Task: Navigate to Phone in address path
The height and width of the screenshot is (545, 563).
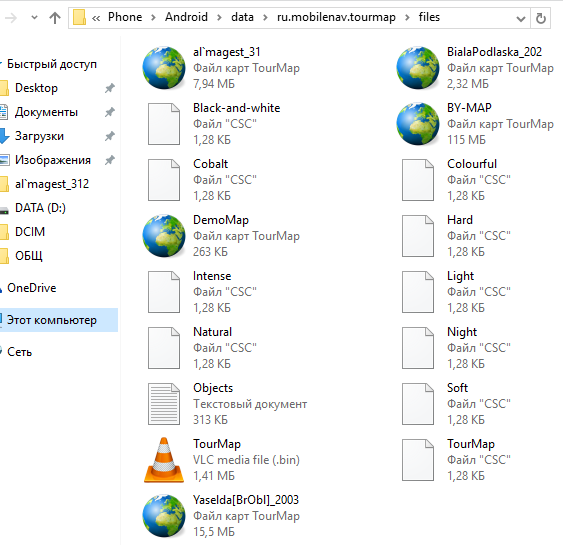Action: [125, 17]
